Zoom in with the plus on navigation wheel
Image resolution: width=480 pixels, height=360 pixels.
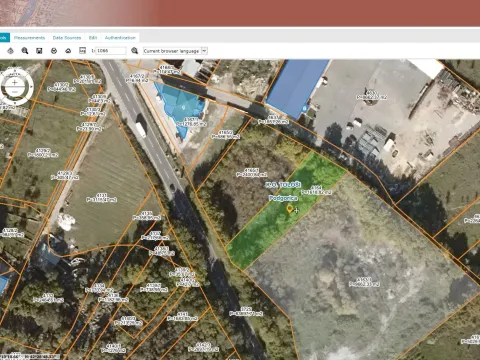point(14,82)
